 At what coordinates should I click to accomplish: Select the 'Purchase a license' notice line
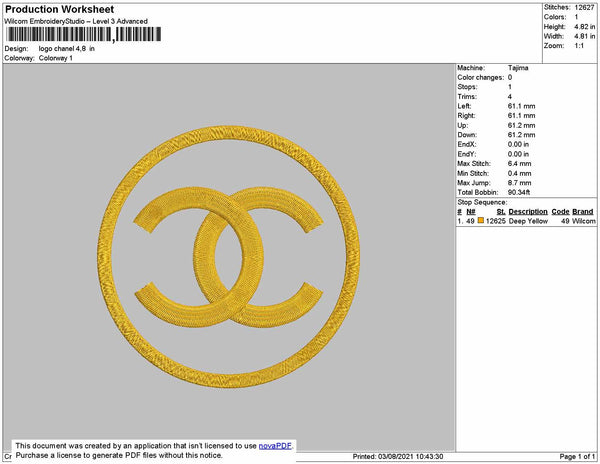(x=119, y=455)
